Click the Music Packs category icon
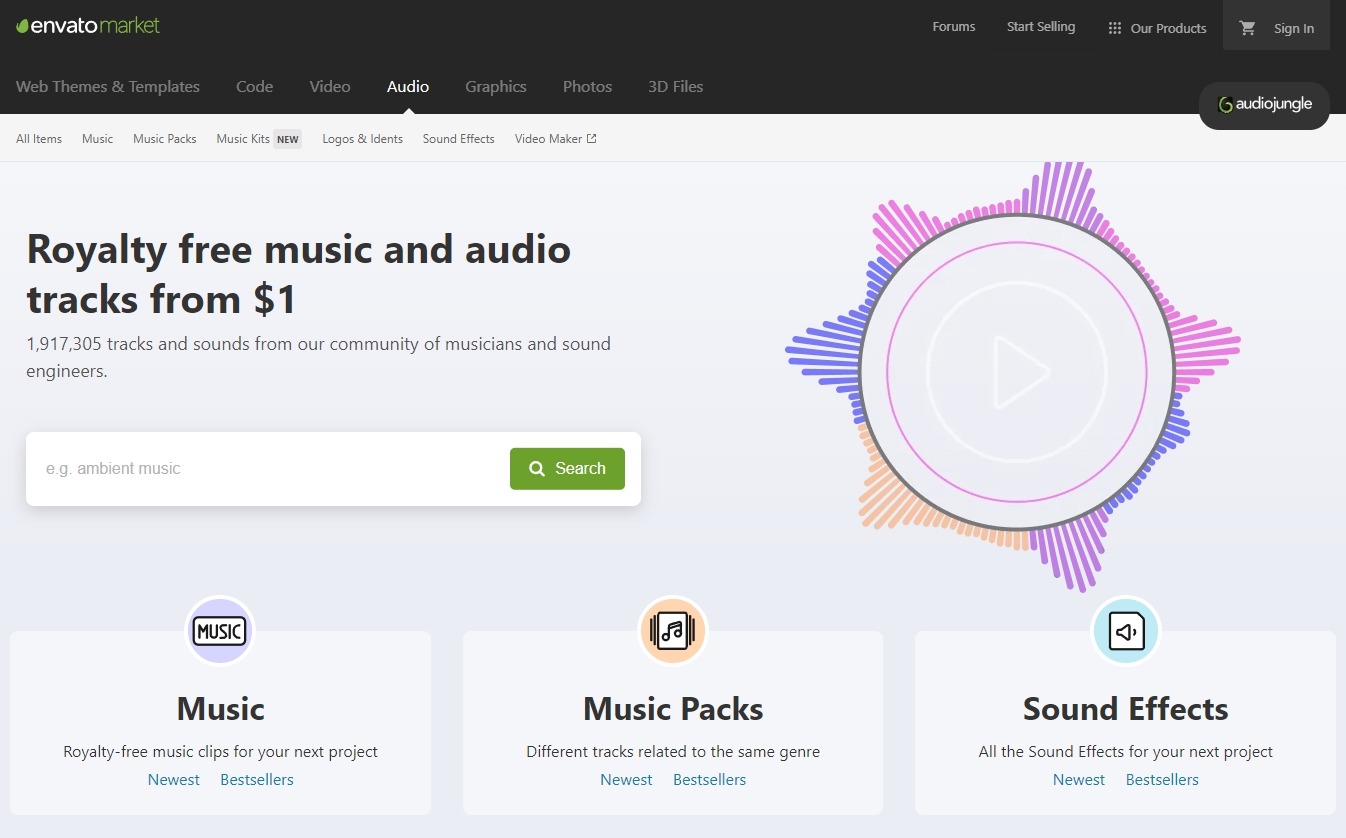This screenshot has width=1346, height=838. coord(672,631)
